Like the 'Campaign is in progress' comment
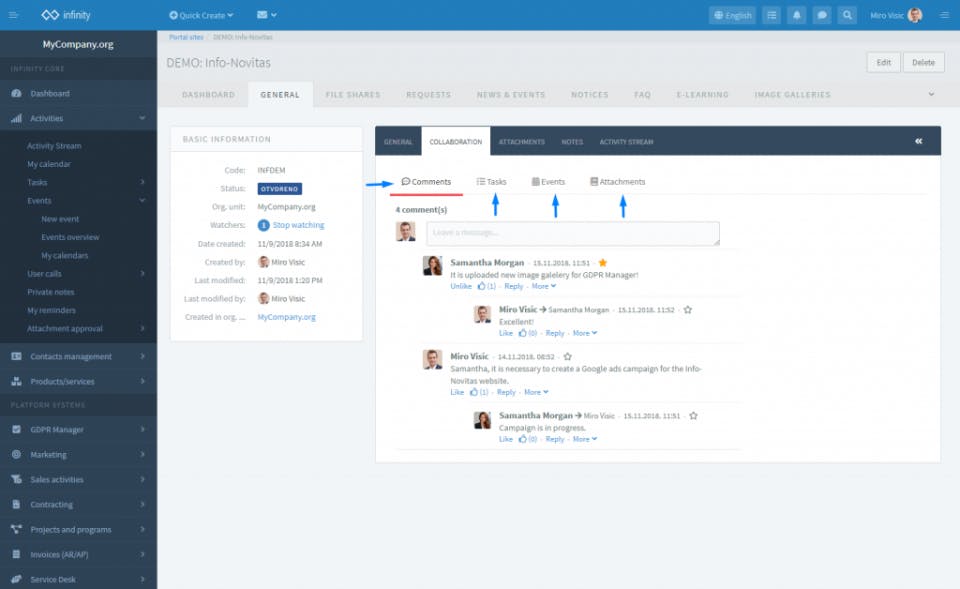This screenshot has height=589, width=960. [x=506, y=440]
